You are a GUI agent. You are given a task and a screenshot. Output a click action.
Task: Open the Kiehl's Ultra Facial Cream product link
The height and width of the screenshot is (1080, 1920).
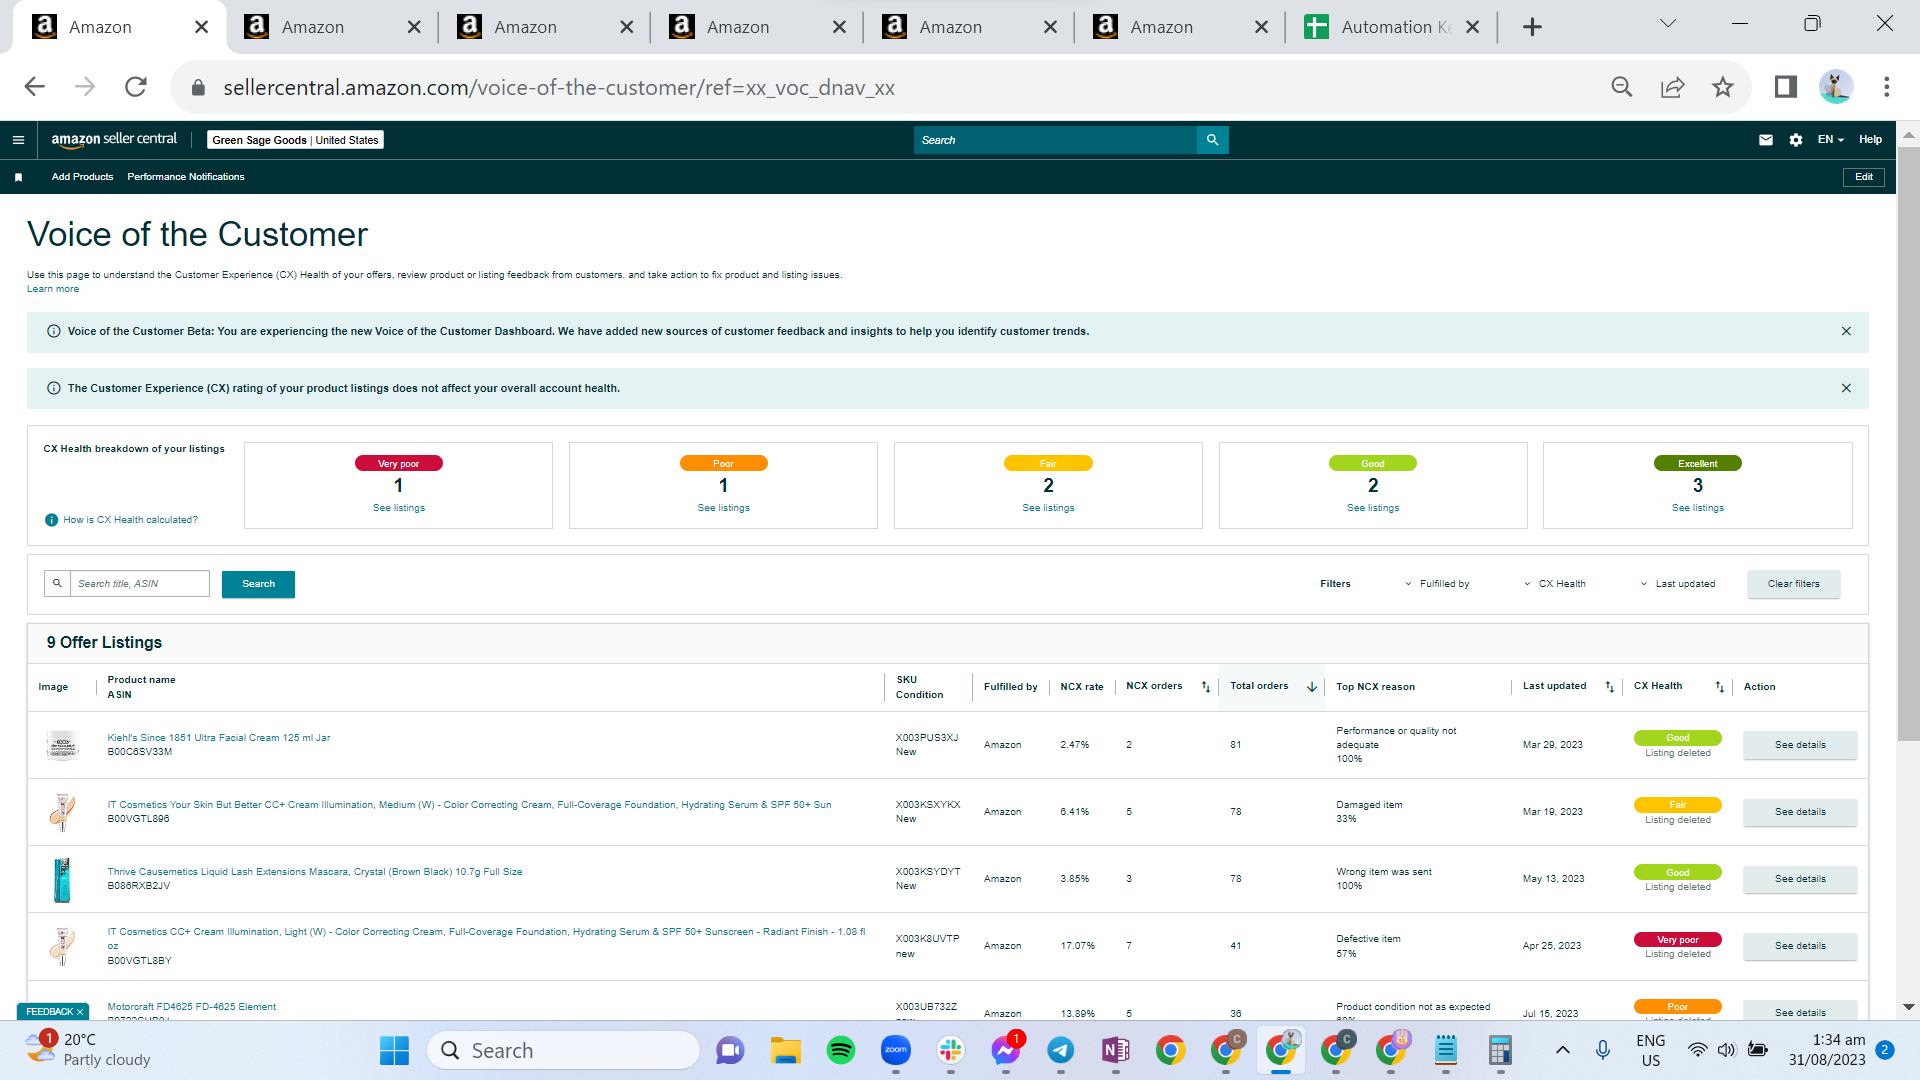click(219, 738)
